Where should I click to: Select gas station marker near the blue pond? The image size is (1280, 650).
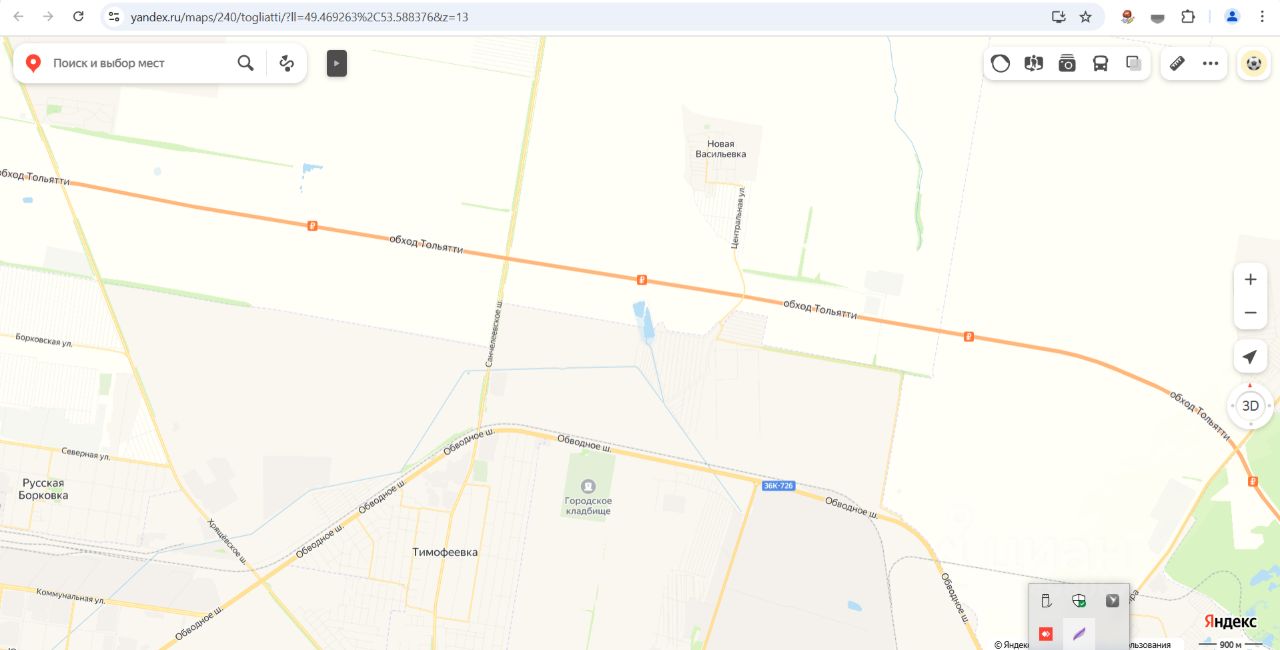(x=642, y=280)
